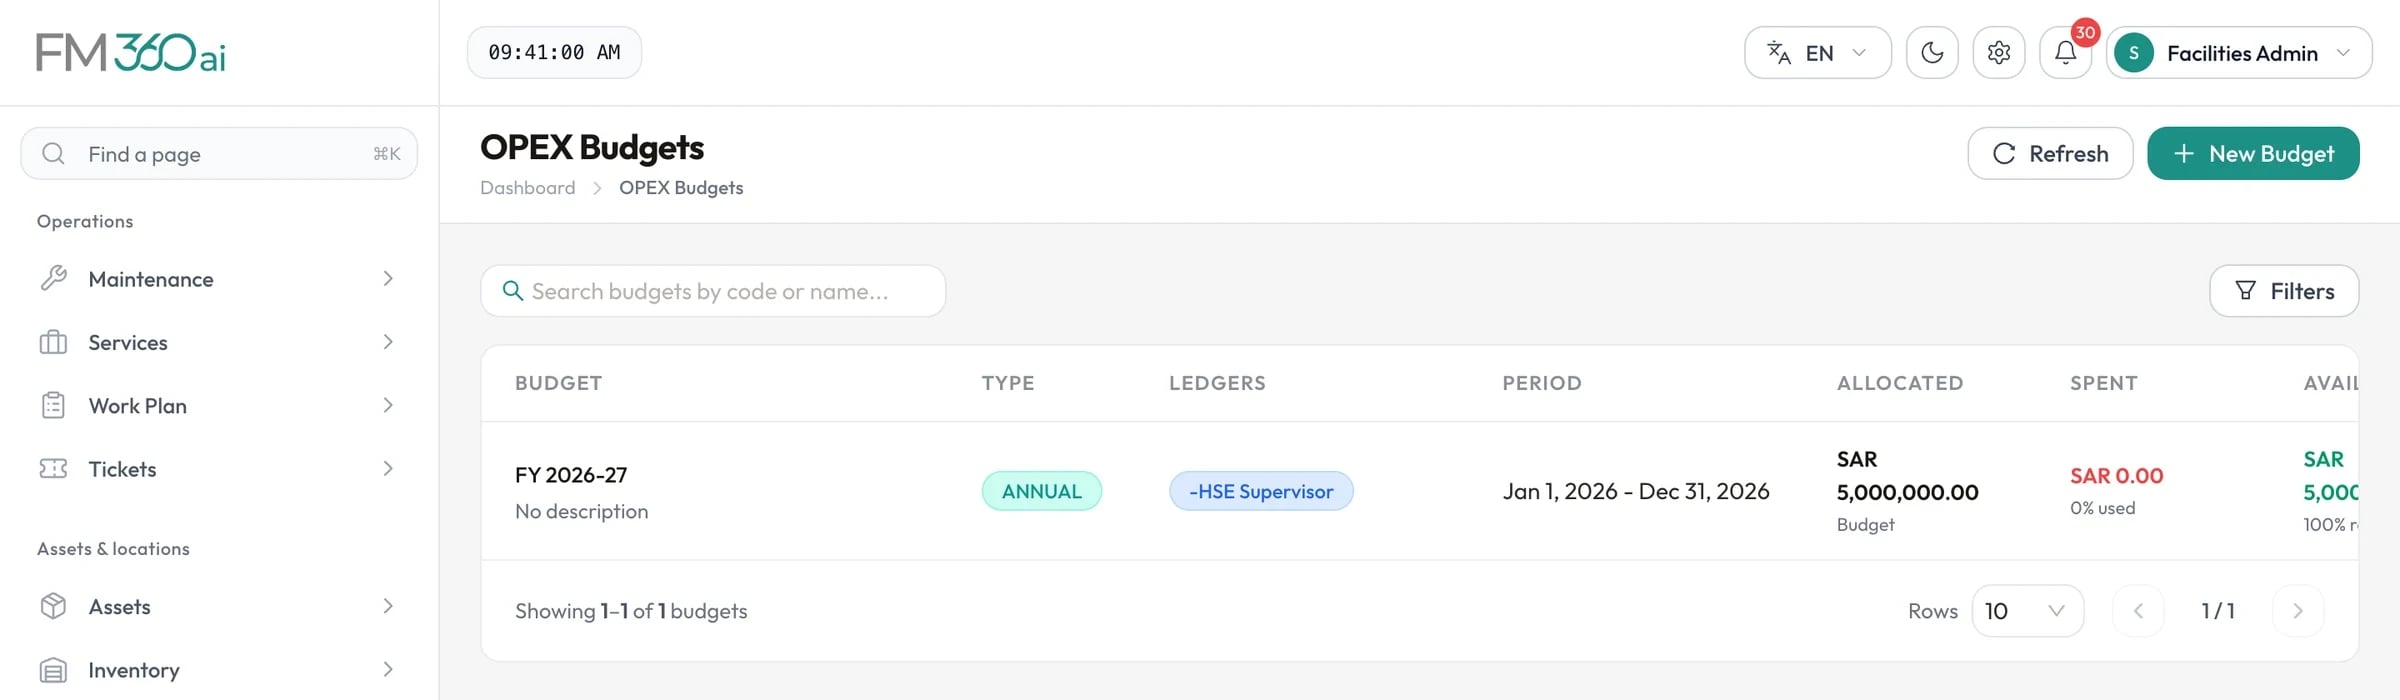Image resolution: width=2400 pixels, height=700 pixels.
Task: Toggle dark mode with the moon icon
Action: [x=1931, y=53]
